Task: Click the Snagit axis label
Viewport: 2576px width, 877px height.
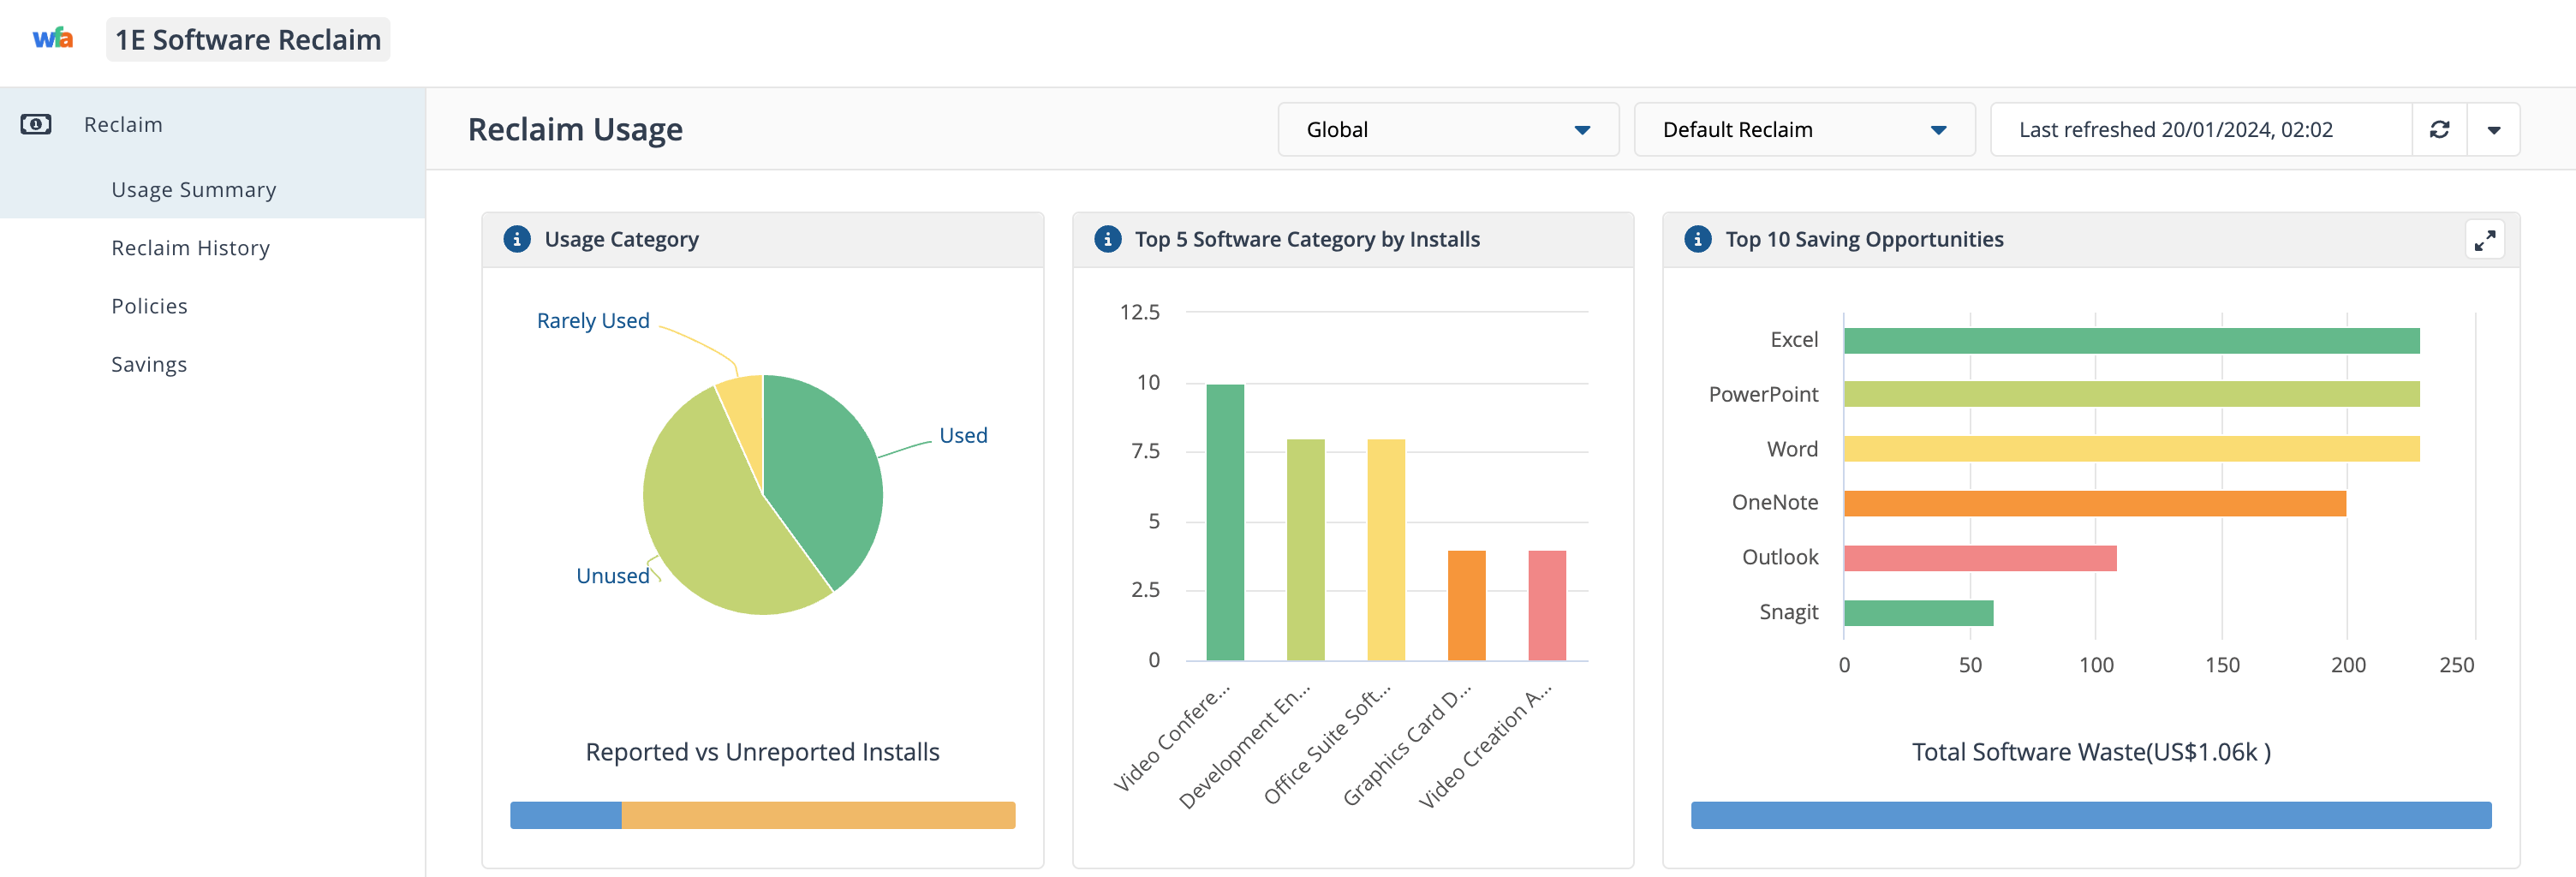Action: tap(1789, 612)
